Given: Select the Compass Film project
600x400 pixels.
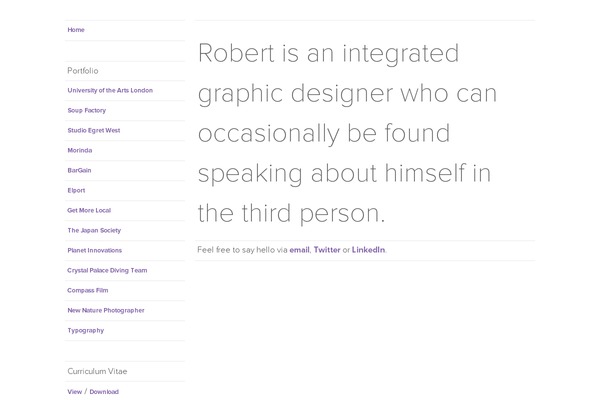Looking at the screenshot, I should tap(88, 290).
